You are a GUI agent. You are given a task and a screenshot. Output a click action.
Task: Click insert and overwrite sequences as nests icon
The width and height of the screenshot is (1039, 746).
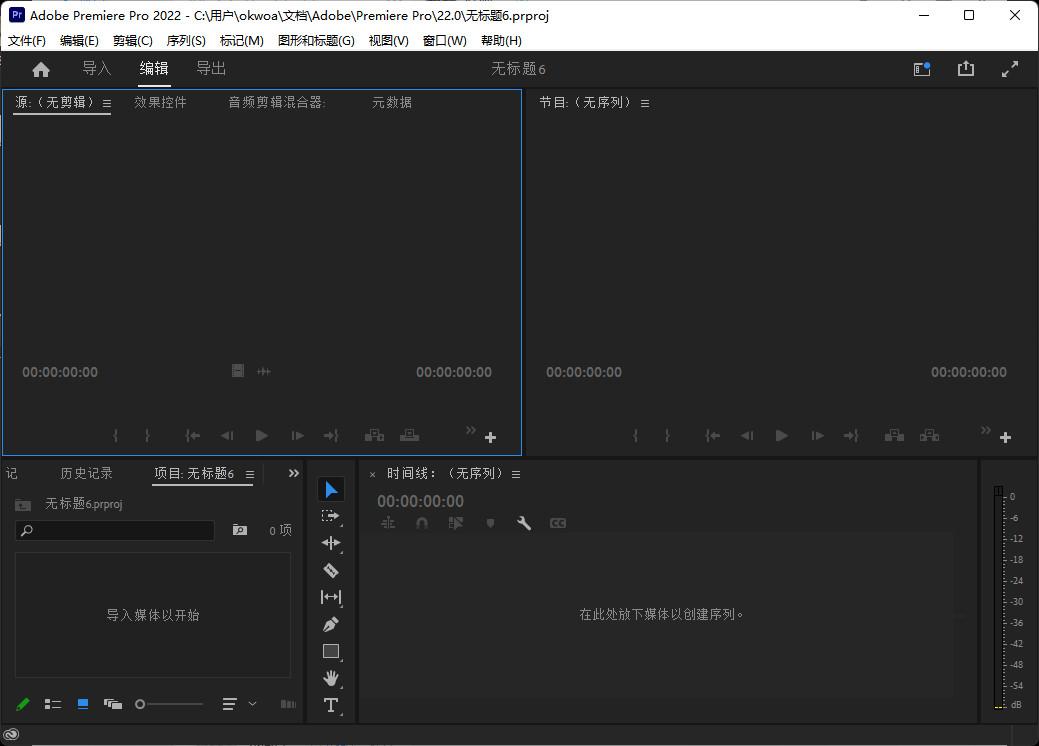tap(388, 523)
